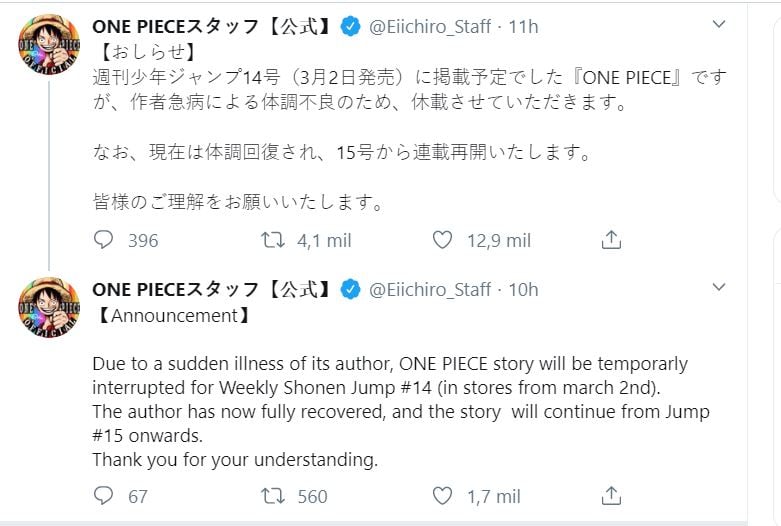Viewport: 781px width, 526px height.
Task: Open more options for the second tweet
Action: 718,288
